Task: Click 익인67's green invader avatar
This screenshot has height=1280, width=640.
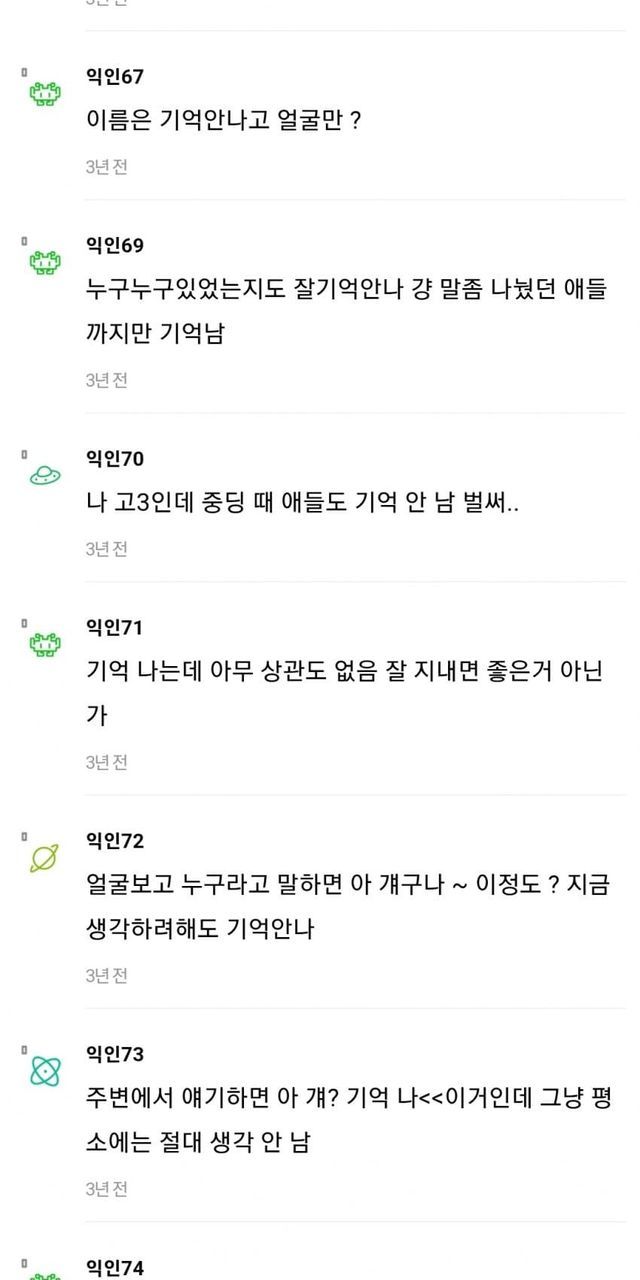Action: pyautogui.click(x=44, y=94)
